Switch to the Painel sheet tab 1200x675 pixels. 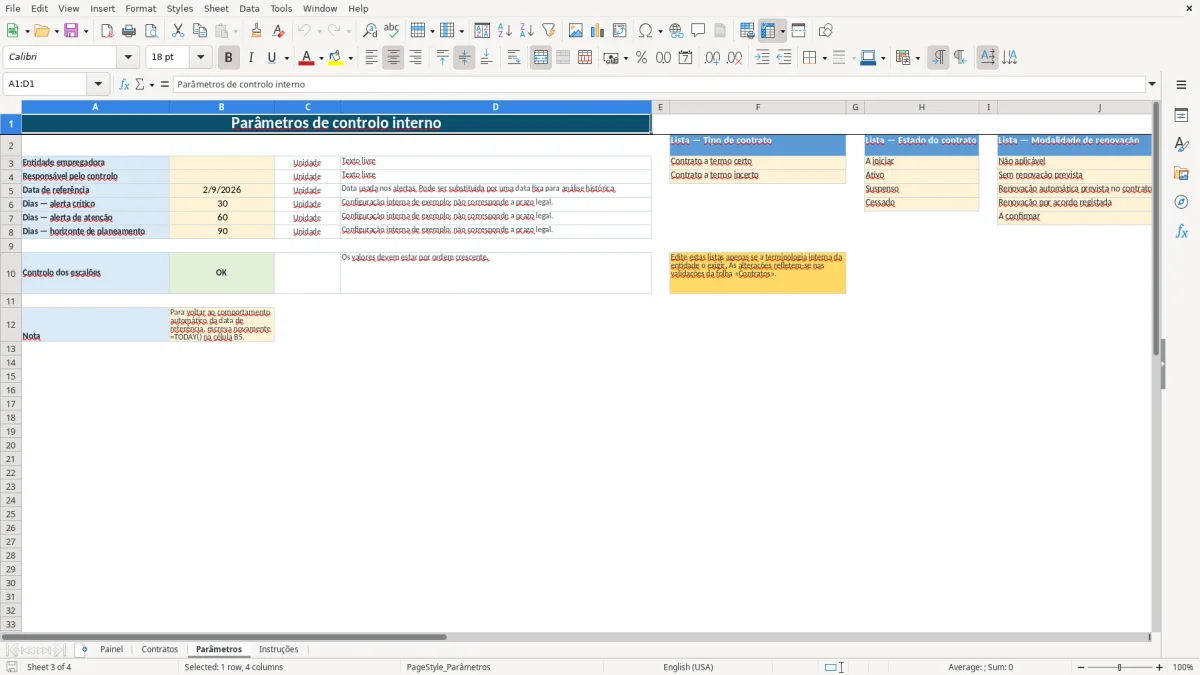[111, 650]
